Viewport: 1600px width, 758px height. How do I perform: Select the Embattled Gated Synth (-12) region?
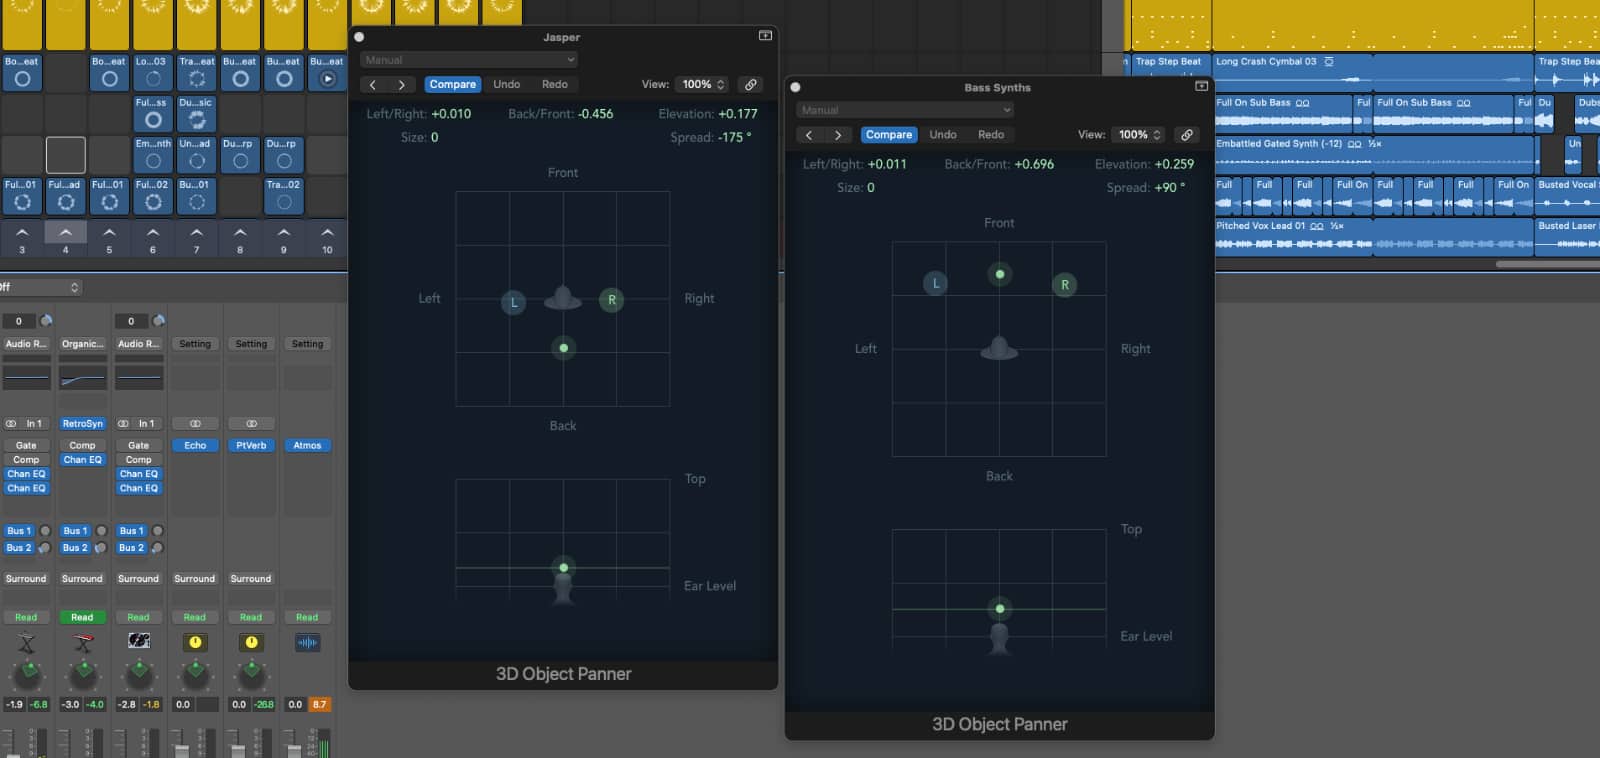click(1373, 155)
